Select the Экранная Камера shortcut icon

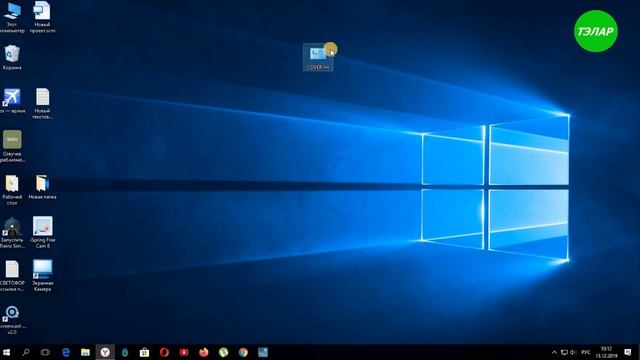(42, 276)
